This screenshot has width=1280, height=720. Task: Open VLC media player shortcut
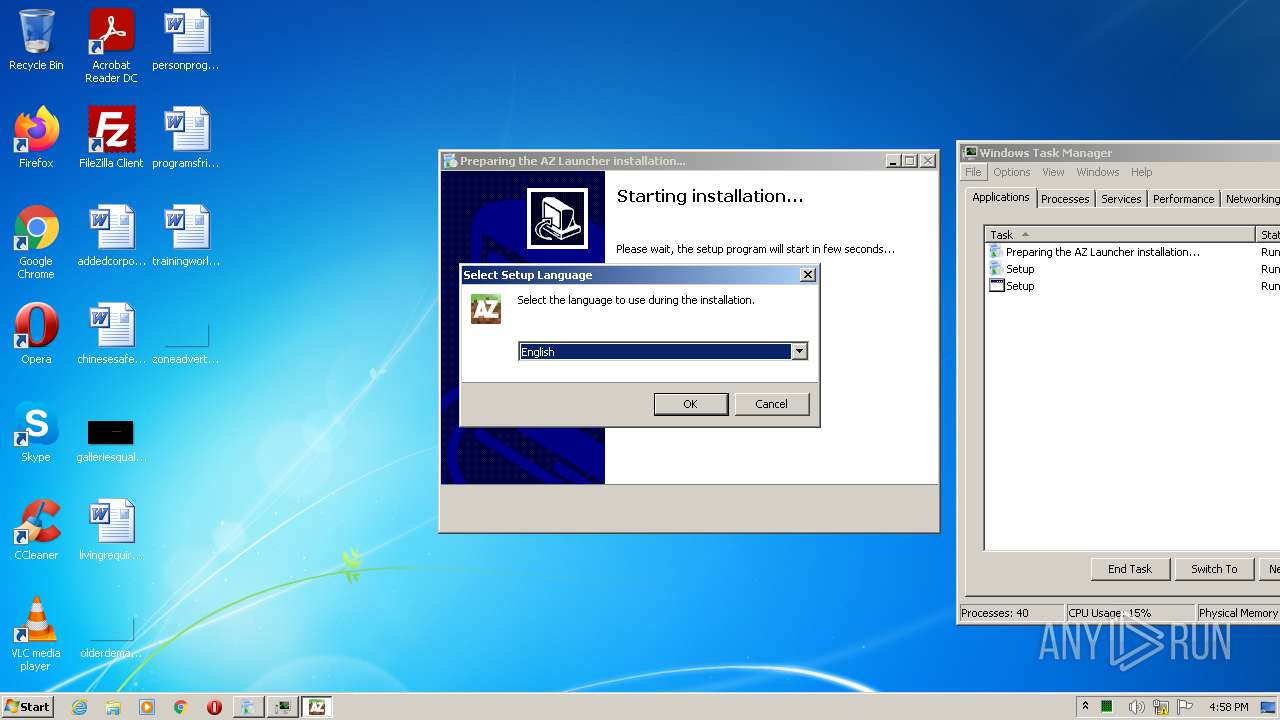point(36,634)
